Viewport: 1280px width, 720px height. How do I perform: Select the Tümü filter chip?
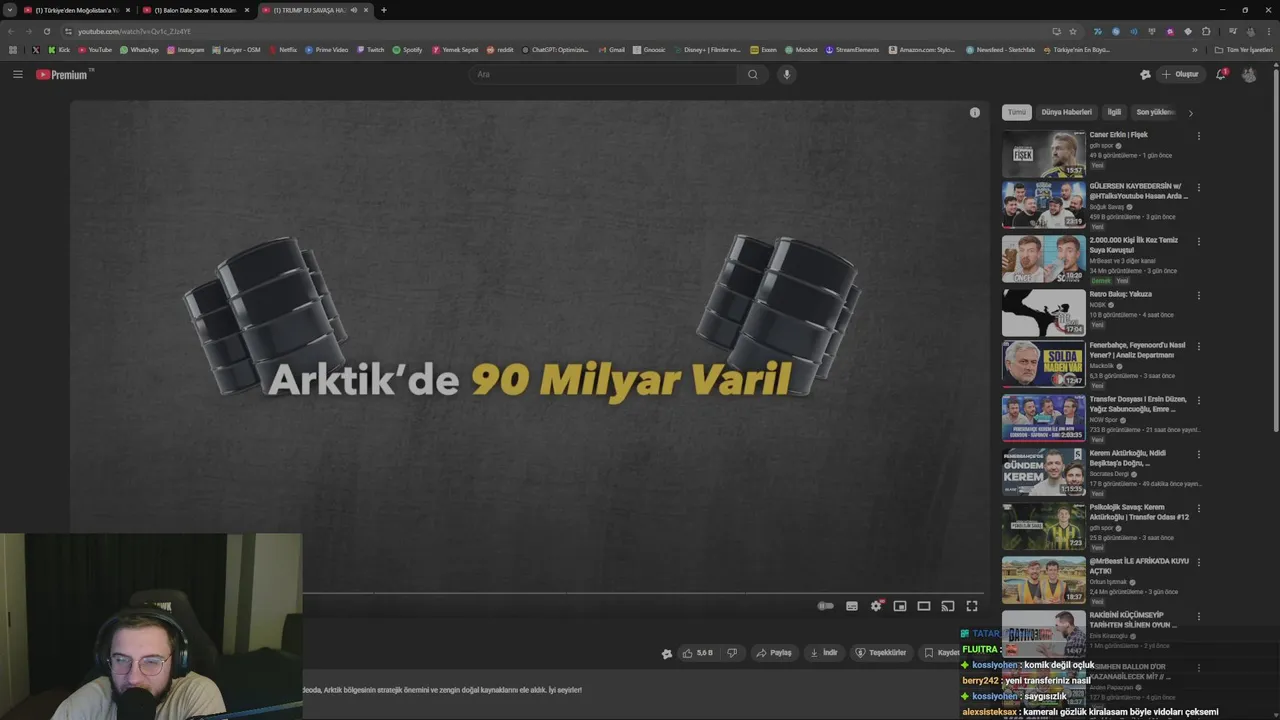tap(1017, 112)
